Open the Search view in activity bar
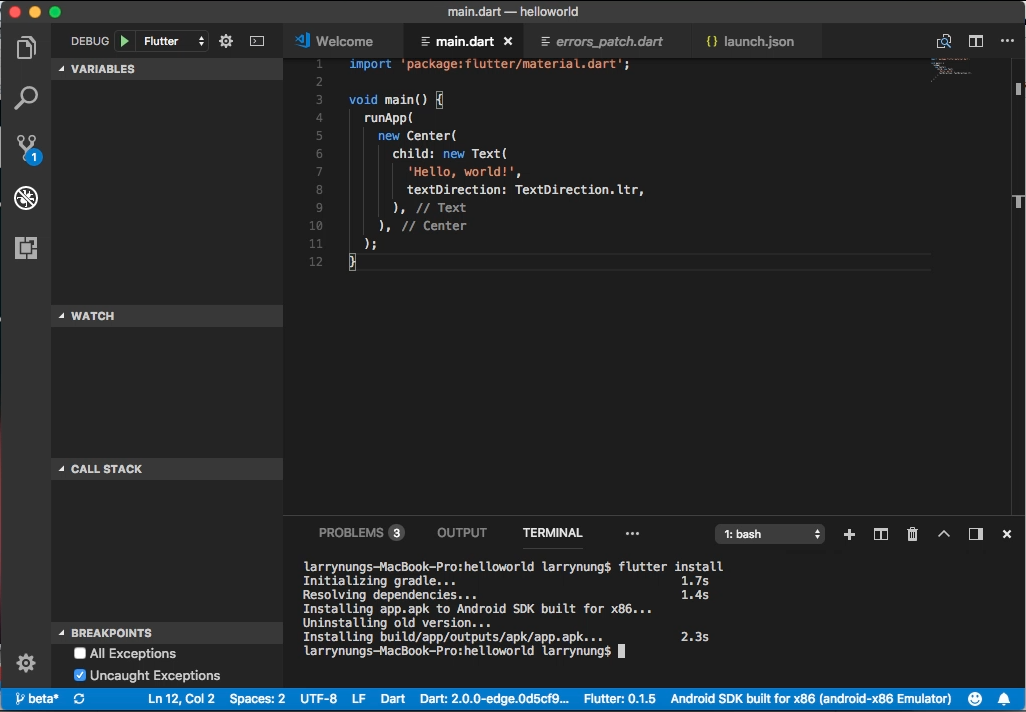 pyautogui.click(x=26, y=98)
